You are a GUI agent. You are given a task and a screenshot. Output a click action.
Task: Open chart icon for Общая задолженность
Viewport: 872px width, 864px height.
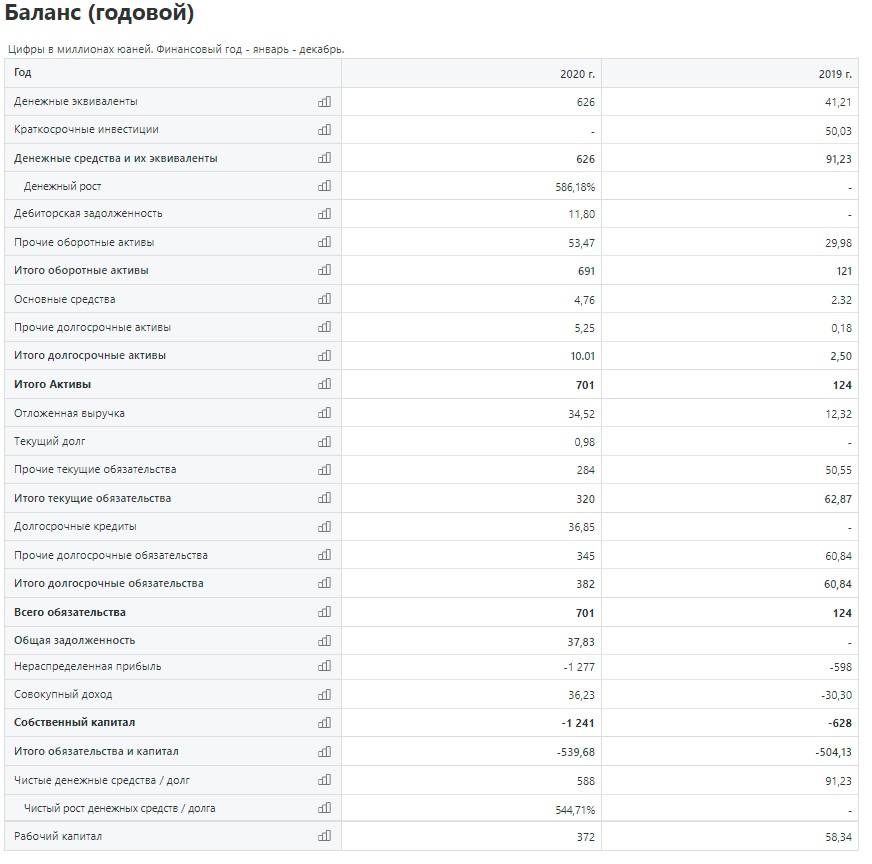click(x=324, y=640)
